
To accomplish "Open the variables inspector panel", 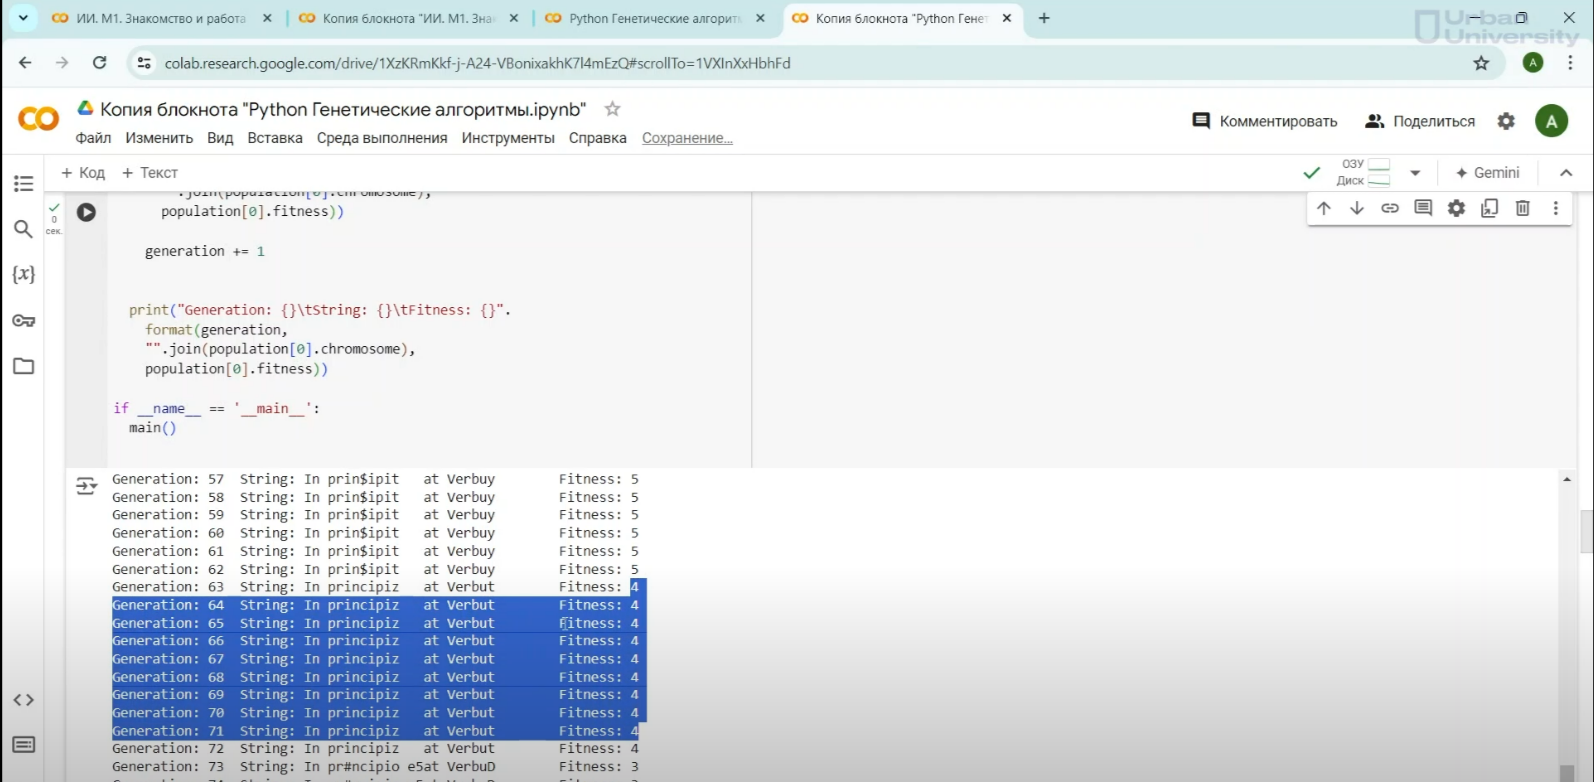I will pyautogui.click(x=24, y=274).
